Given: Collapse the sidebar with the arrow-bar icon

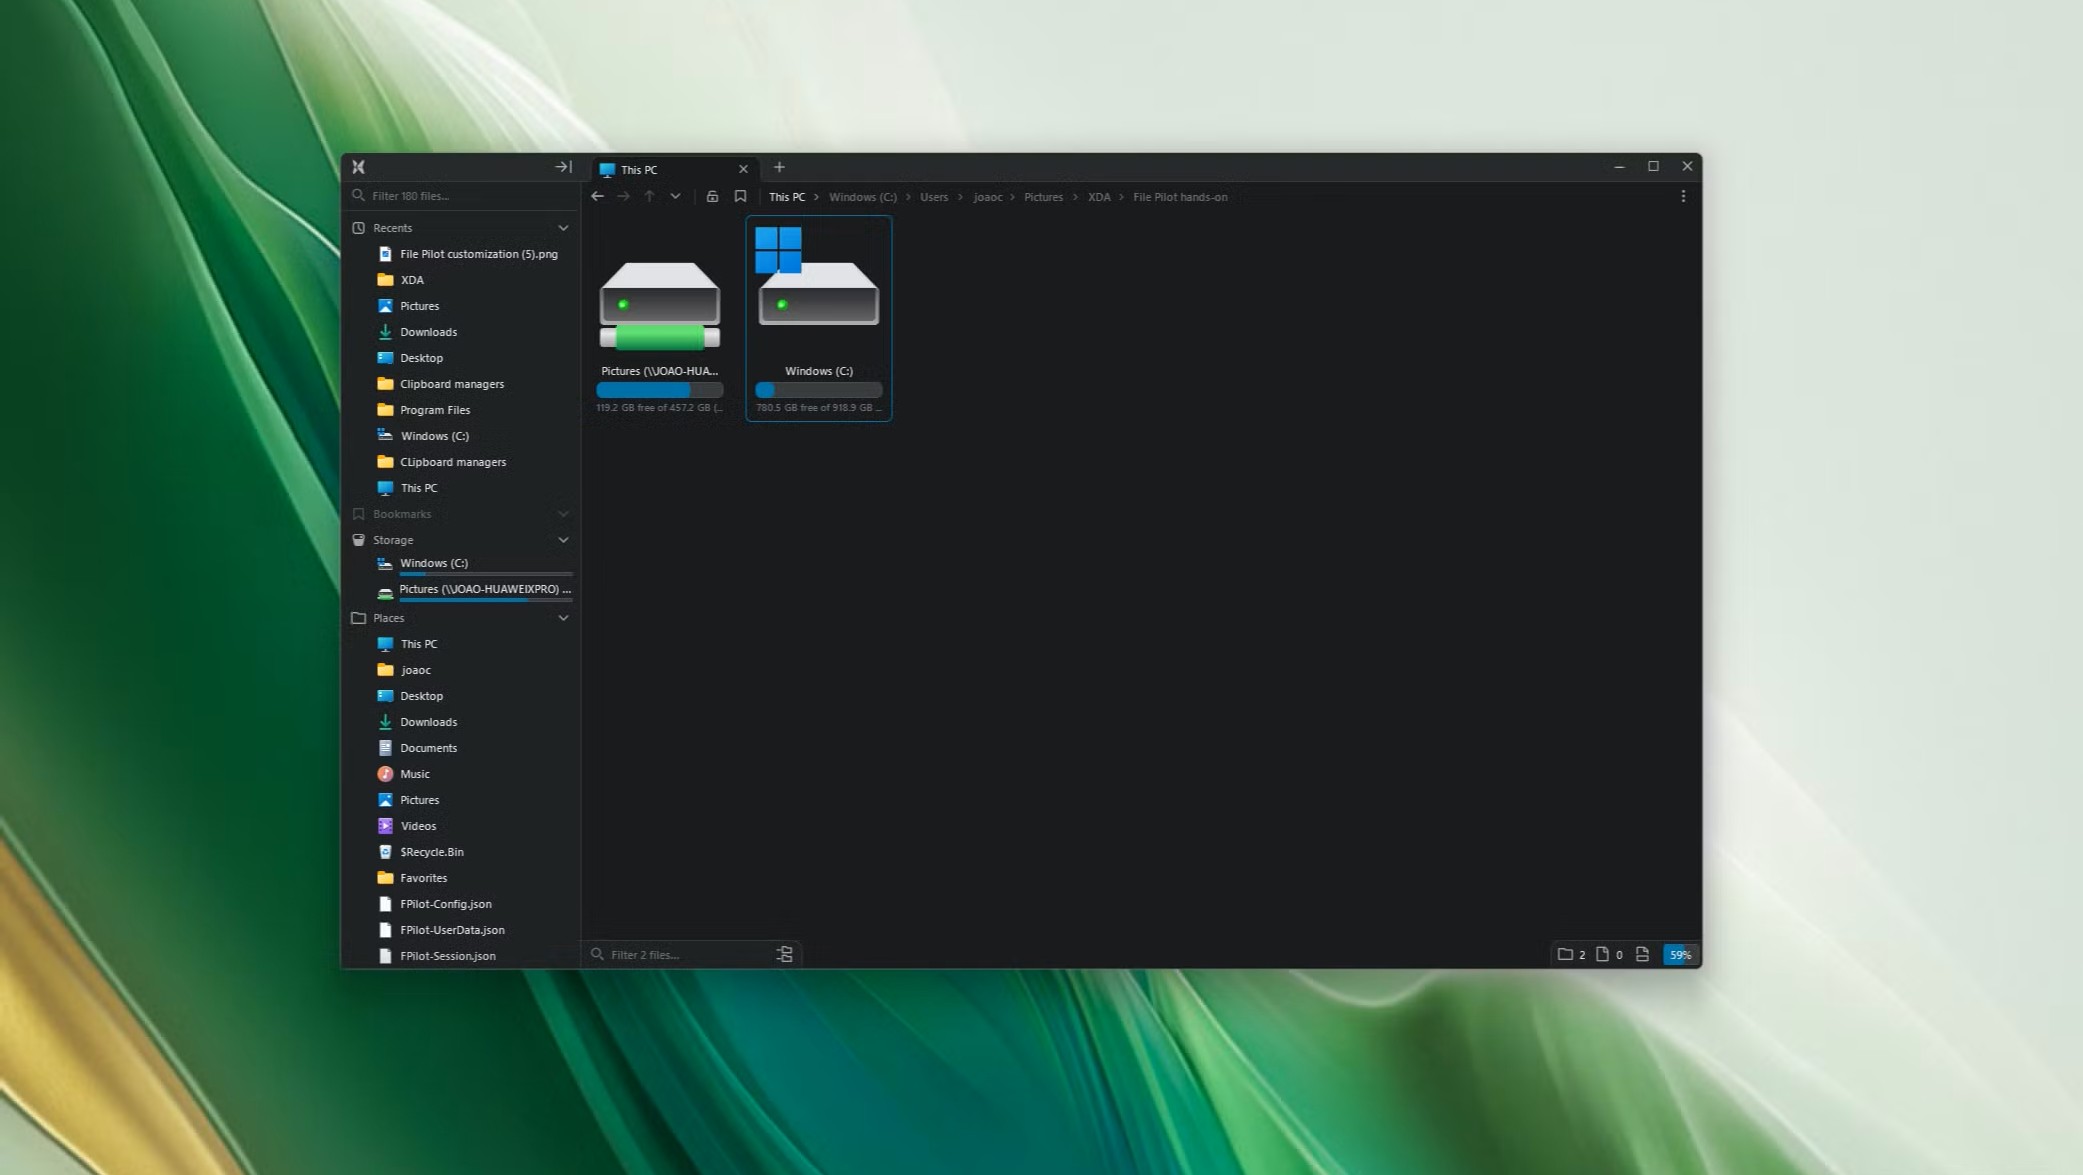Looking at the screenshot, I should [x=563, y=167].
